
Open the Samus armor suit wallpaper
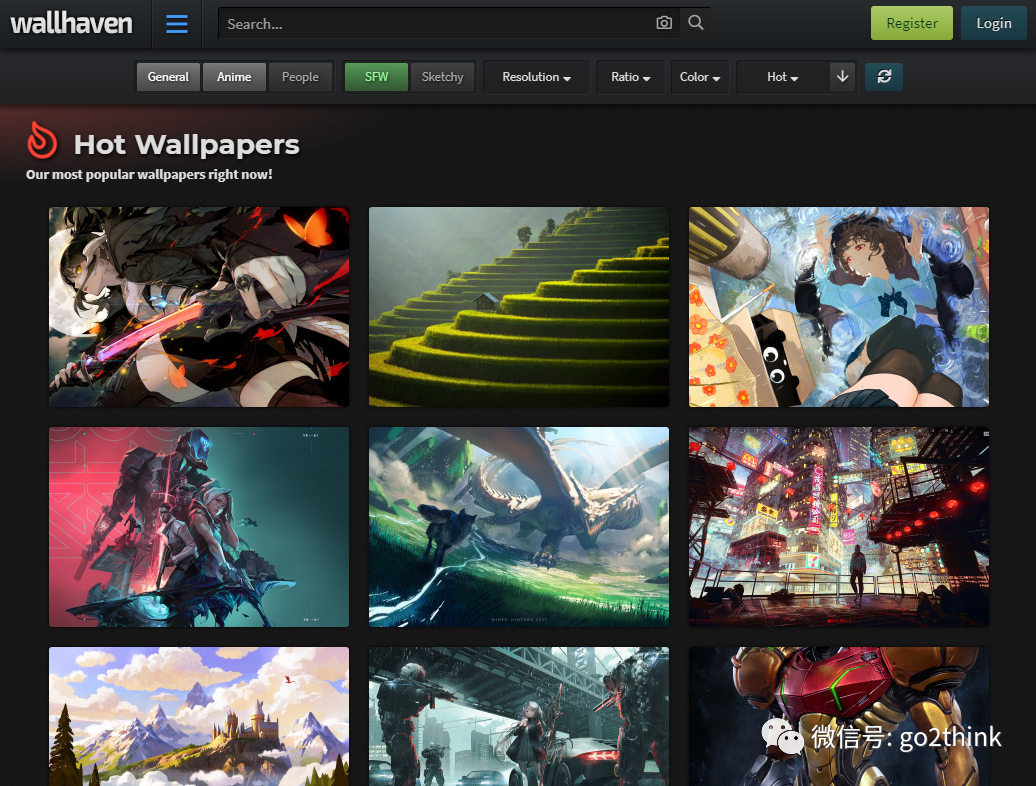point(839,717)
